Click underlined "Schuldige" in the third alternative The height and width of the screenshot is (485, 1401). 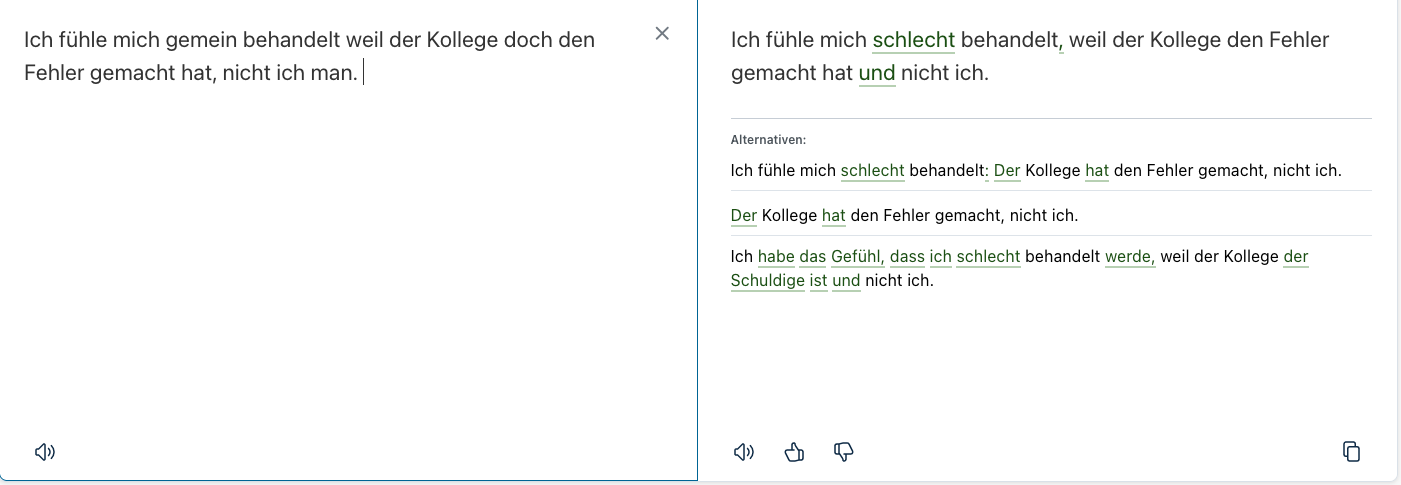(767, 281)
